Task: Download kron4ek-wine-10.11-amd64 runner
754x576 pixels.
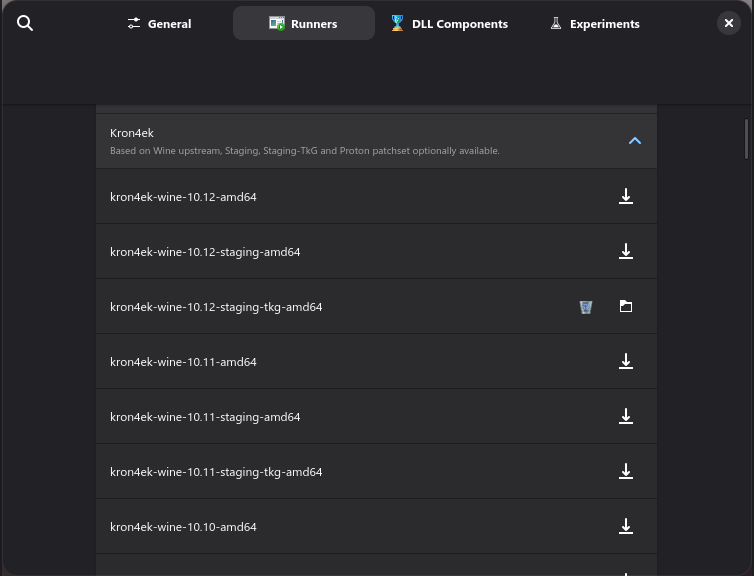Action: coord(626,362)
